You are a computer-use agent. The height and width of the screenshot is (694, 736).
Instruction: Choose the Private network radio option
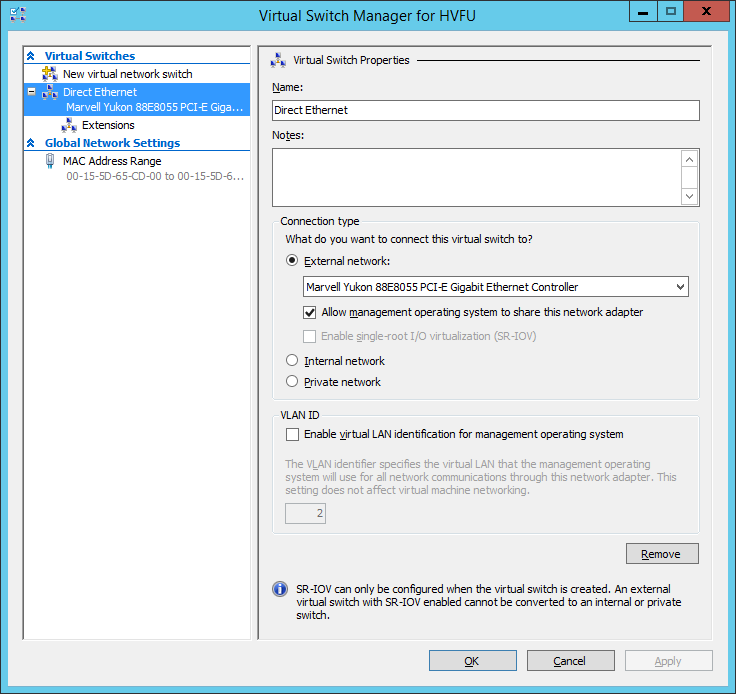click(x=292, y=382)
